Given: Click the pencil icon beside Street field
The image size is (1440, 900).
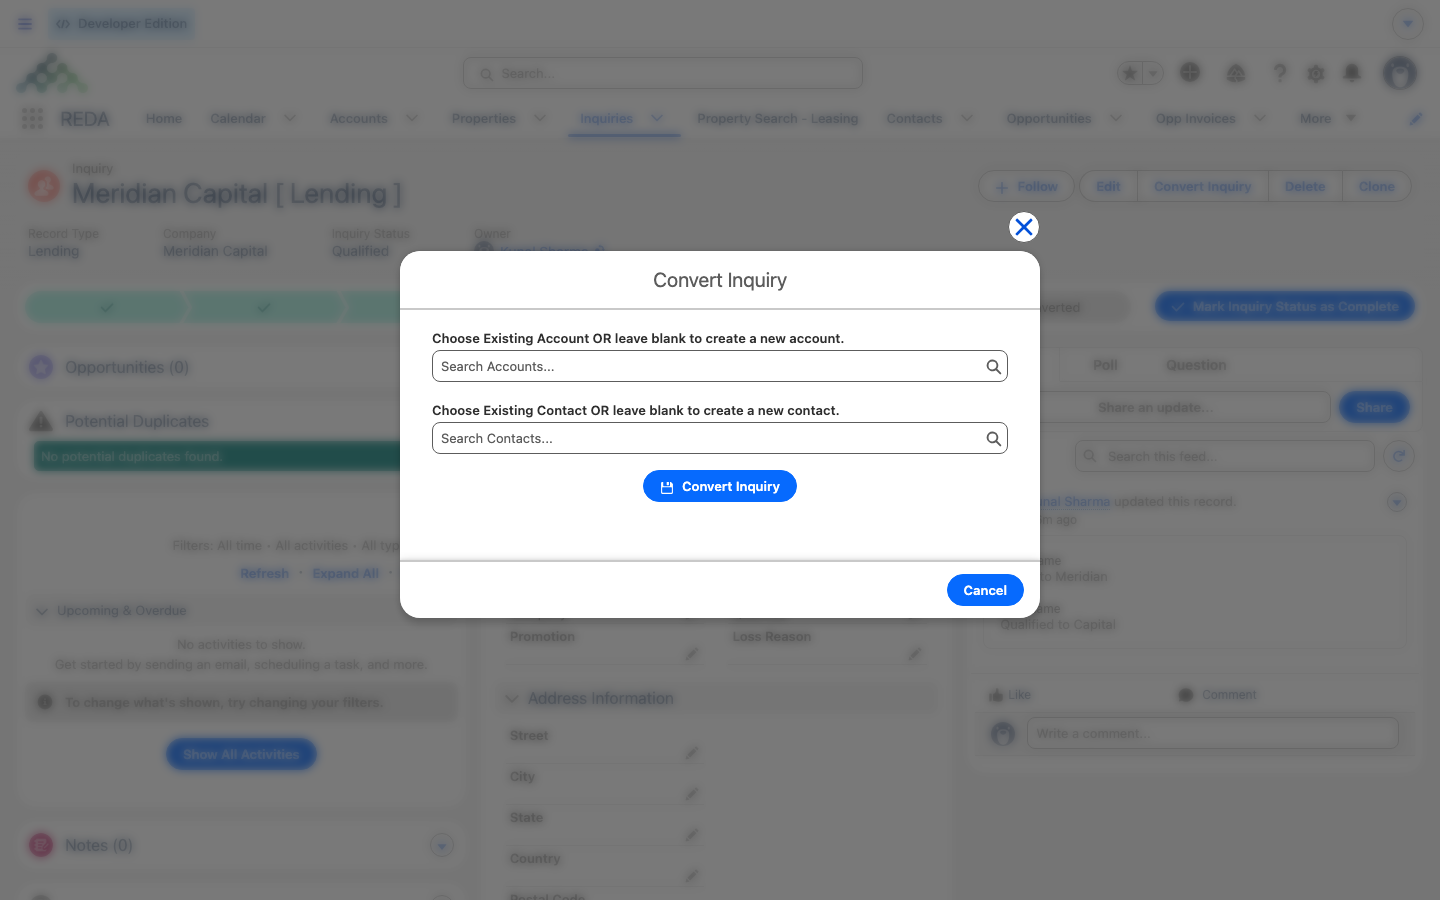Looking at the screenshot, I should tap(691, 753).
